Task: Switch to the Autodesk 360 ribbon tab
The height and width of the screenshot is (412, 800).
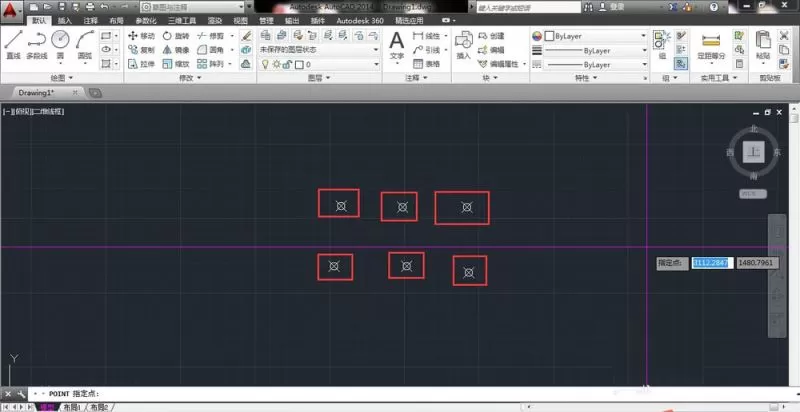Action: (360, 21)
